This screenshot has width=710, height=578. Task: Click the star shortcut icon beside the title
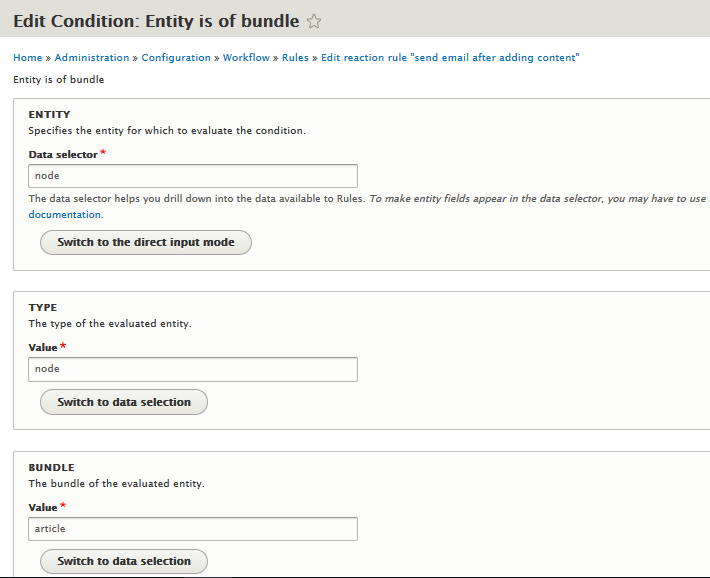tap(314, 21)
